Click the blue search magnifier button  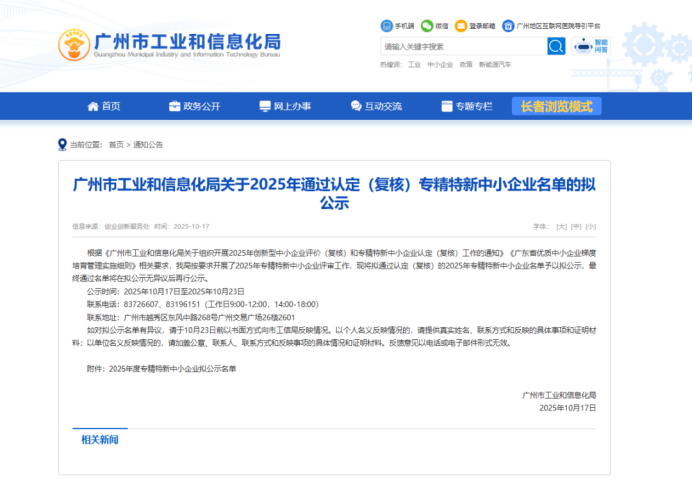pyautogui.click(x=556, y=46)
